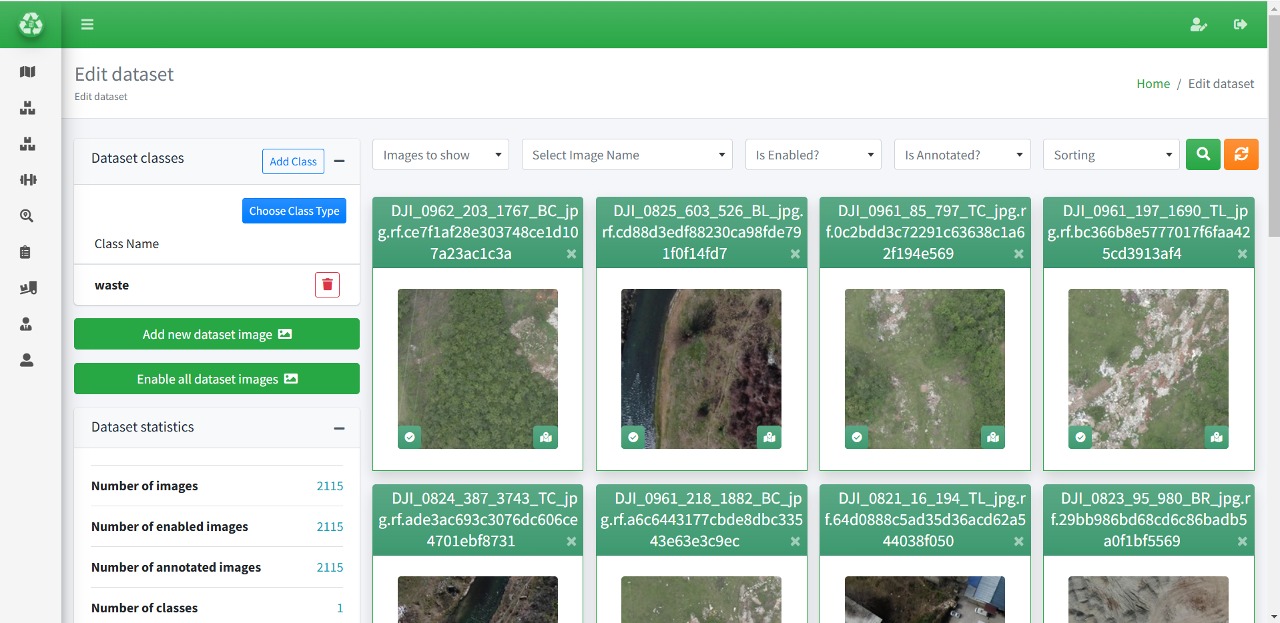This screenshot has height=623, width=1280.
Task: Open the truck loading sidebar icon
Action: click(27, 288)
